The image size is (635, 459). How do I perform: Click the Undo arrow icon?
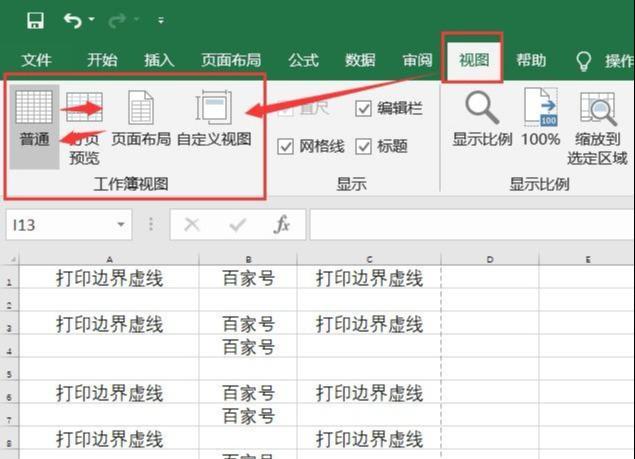click(72, 20)
